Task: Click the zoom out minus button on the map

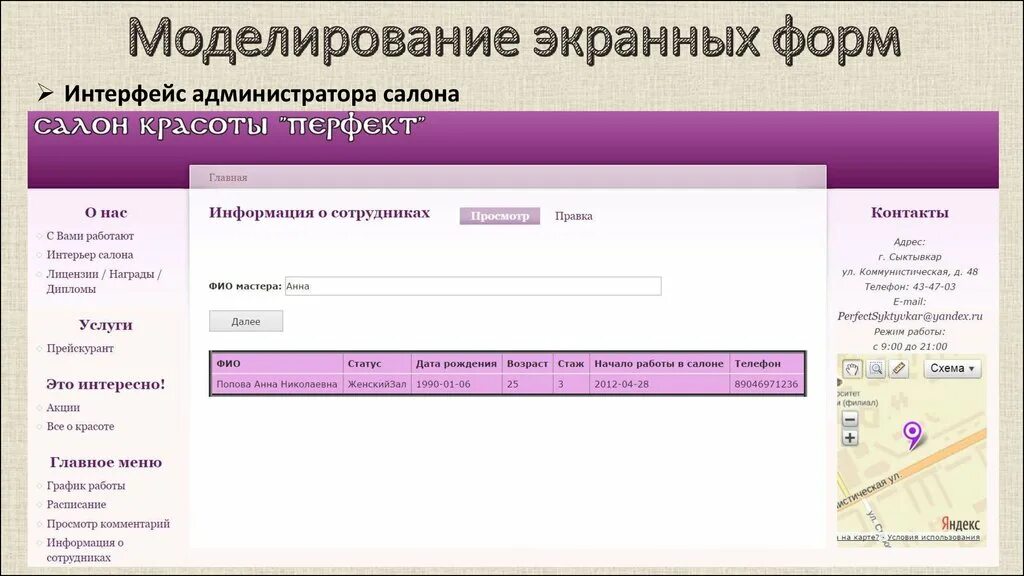Action: [x=850, y=419]
